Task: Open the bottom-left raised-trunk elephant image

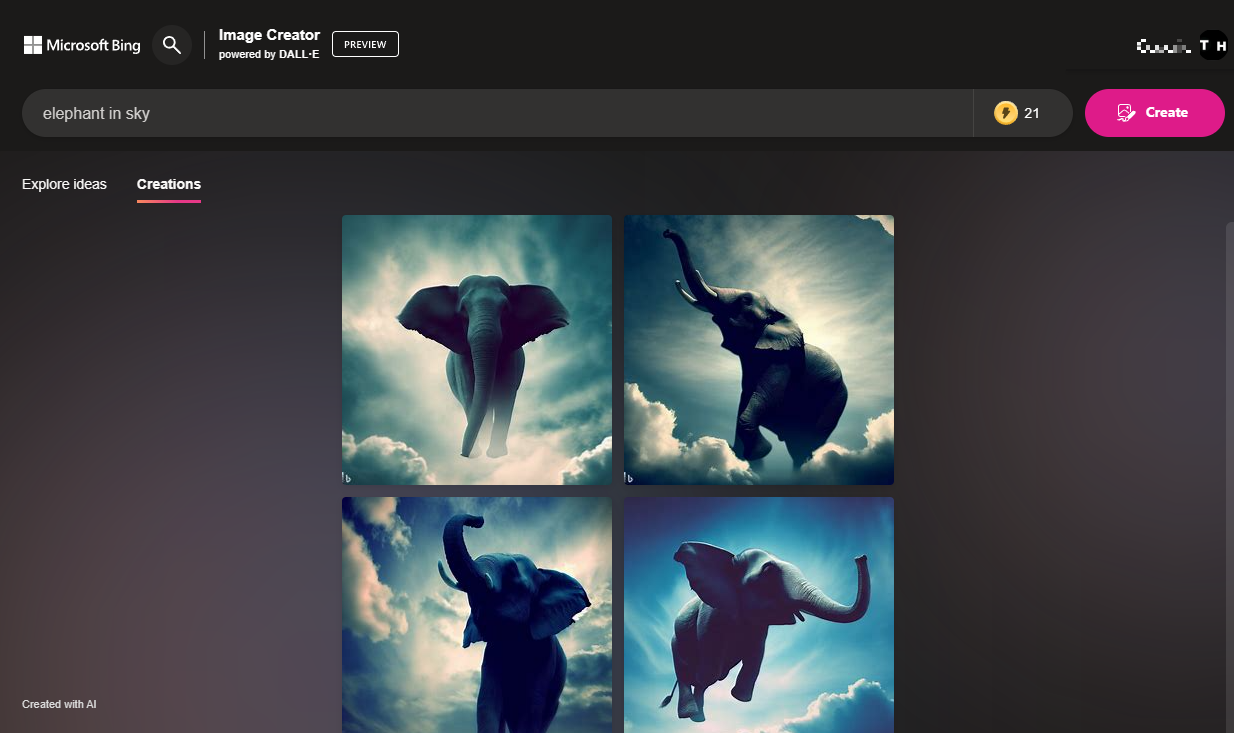Action: 476,615
